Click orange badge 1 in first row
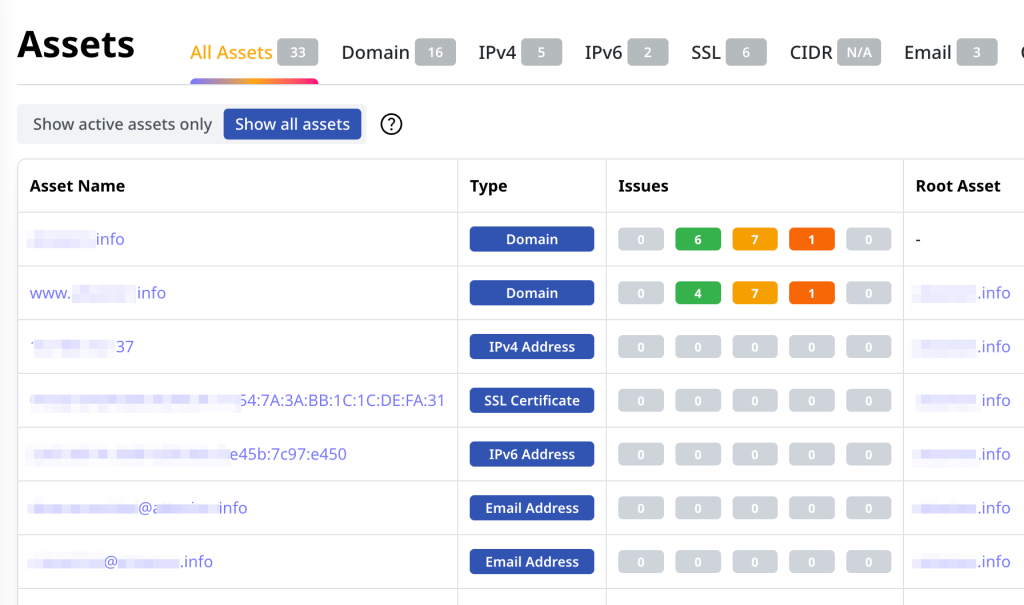Image resolution: width=1024 pixels, height=605 pixels. click(812, 239)
